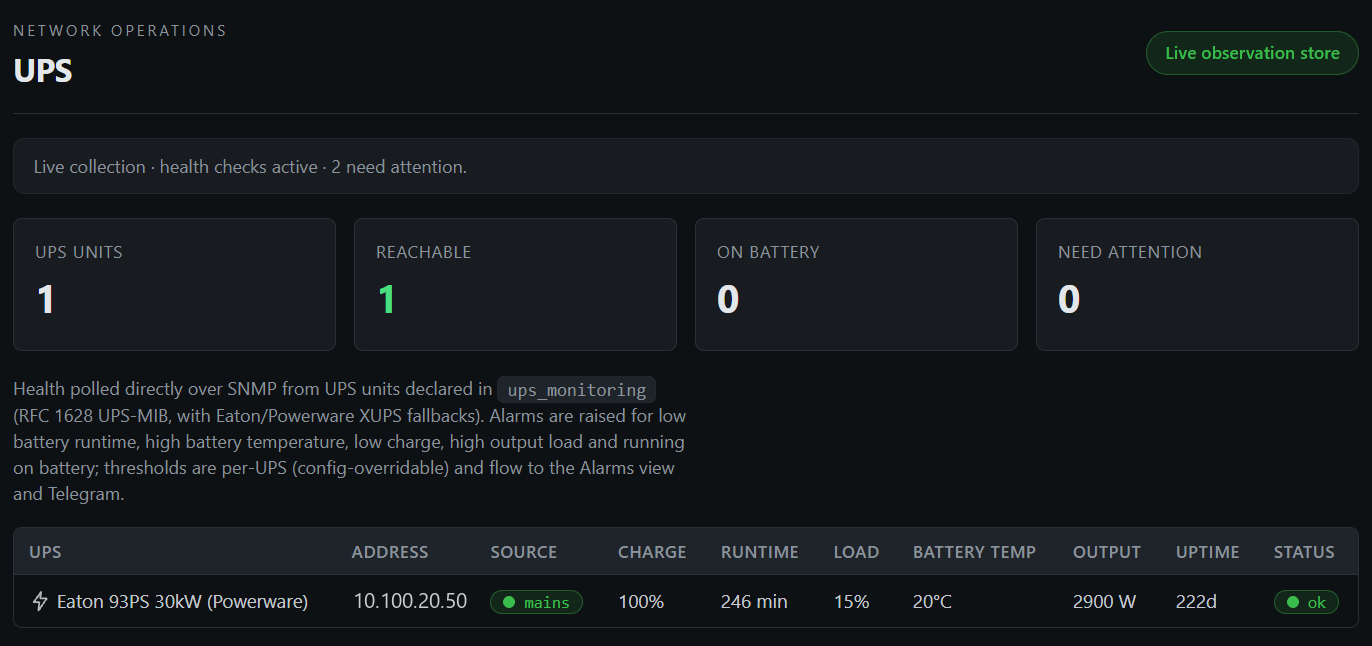Click the Live observation store badge
Screen dimensions: 1372x646
click(x=1252, y=53)
